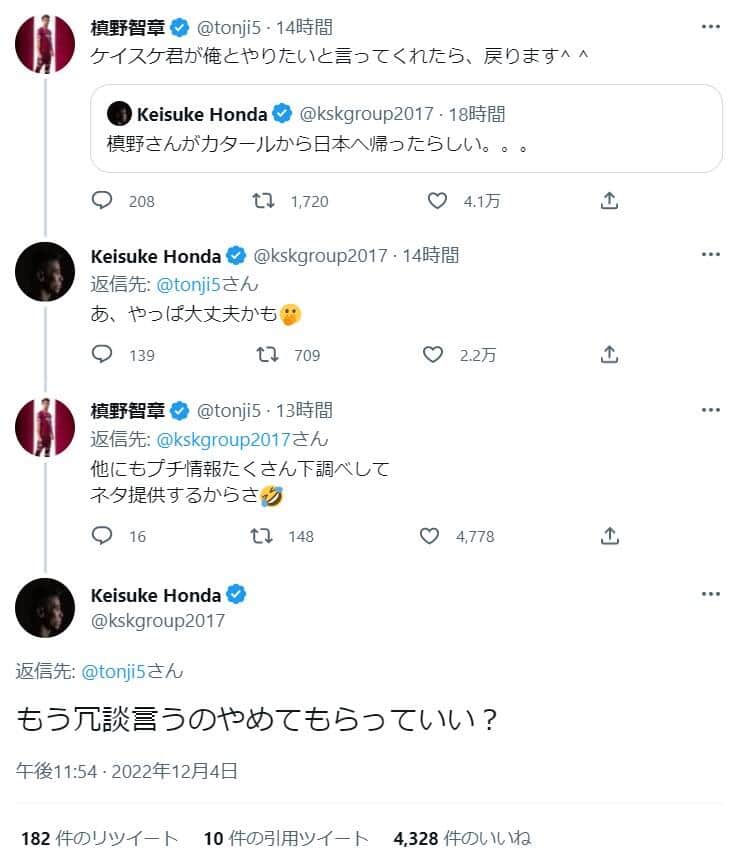Viewport: 739px width, 863px height.
Task: Click the share icon on Makino's top tweet
Action: click(607, 201)
